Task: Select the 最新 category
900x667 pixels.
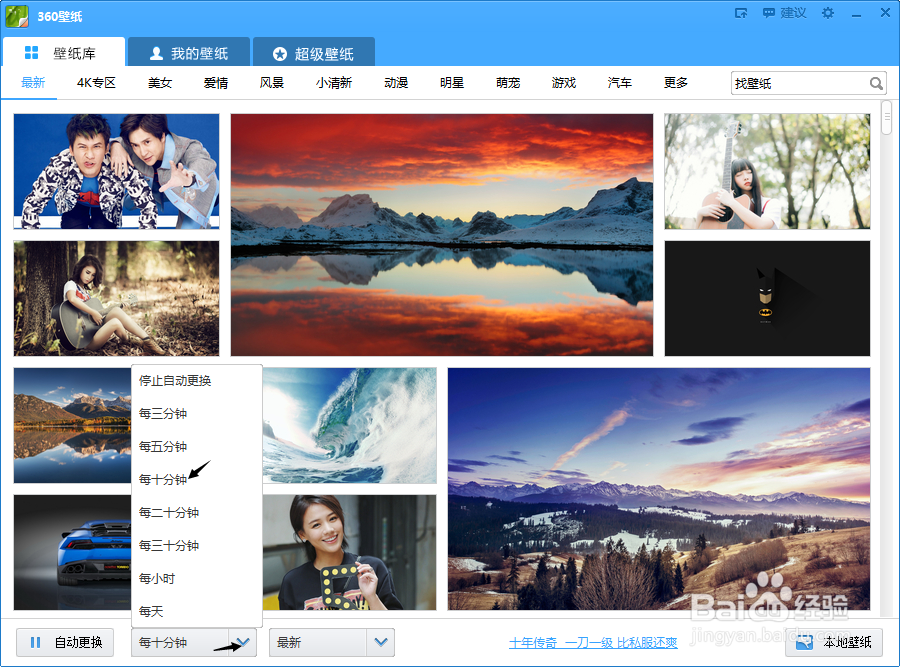Action: [33, 83]
